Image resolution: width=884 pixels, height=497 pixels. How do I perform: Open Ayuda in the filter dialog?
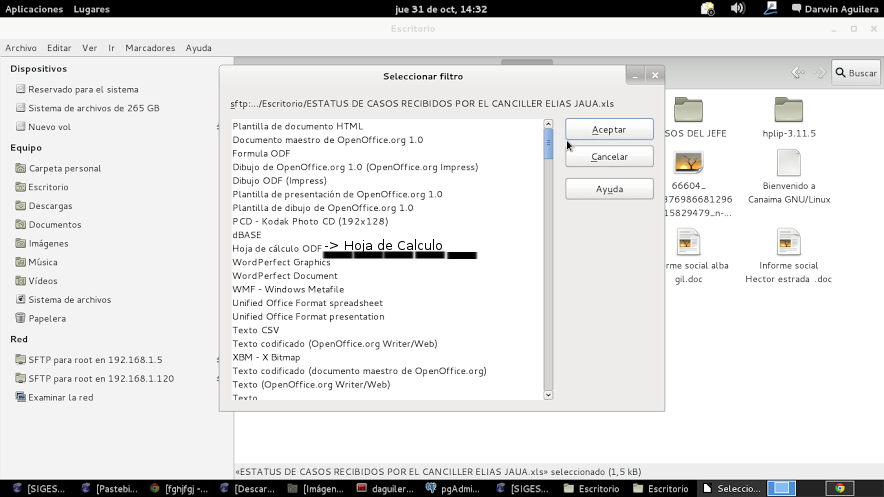[609, 189]
